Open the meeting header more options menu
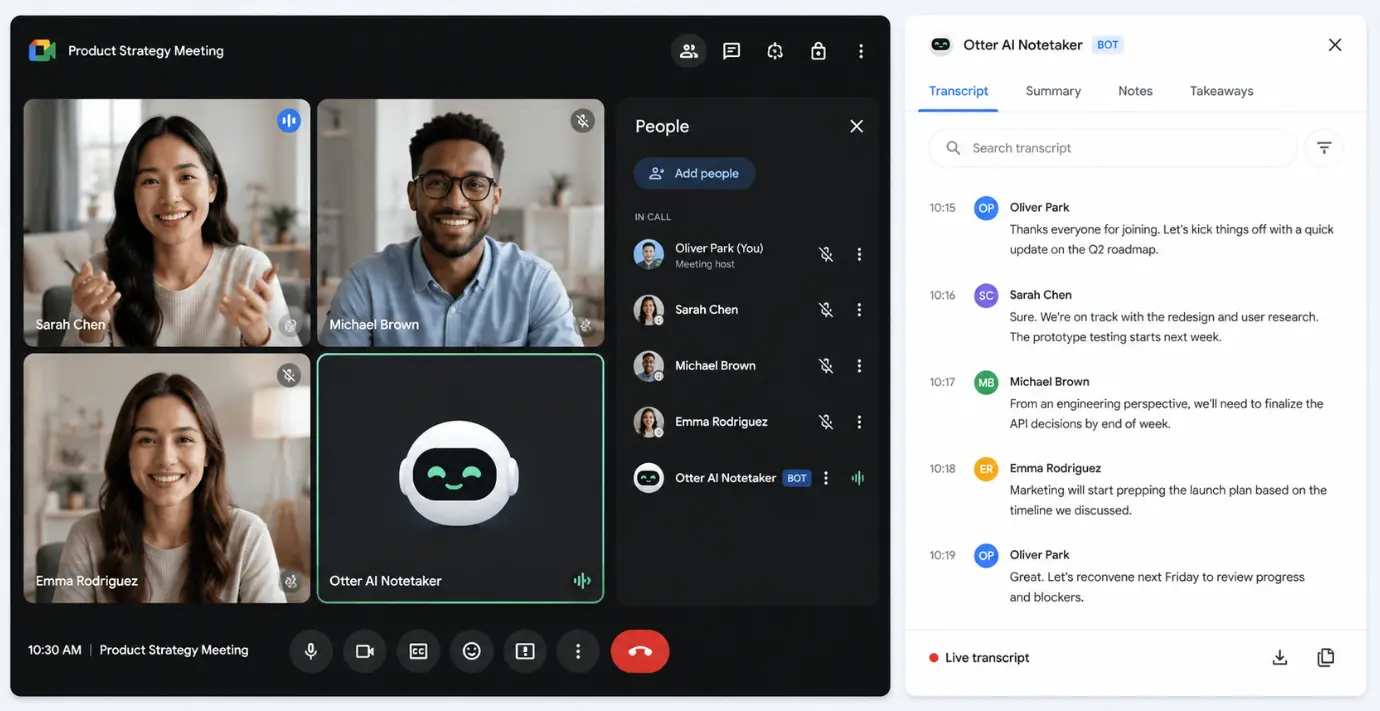The width and height of the screenshot is (1380, 711). [861, 51]
